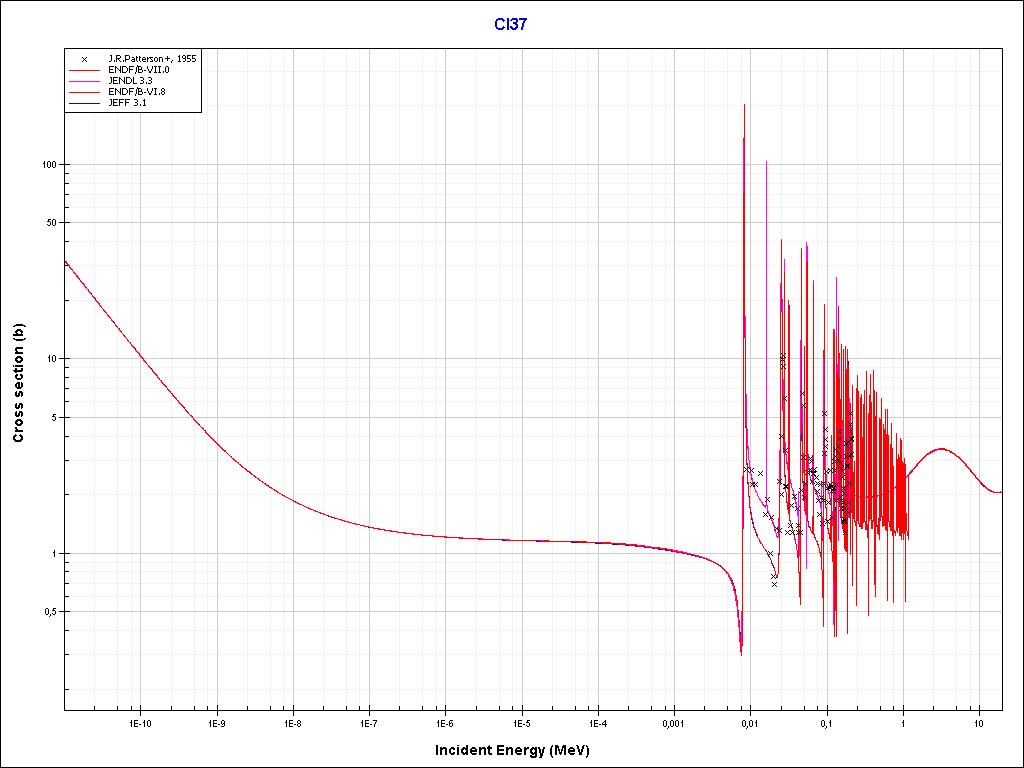The width and height of the screenshot is (1024, 768).
Task: Click the 1E-10 tick label on x-axis
Action: click(x=140, y=723)
